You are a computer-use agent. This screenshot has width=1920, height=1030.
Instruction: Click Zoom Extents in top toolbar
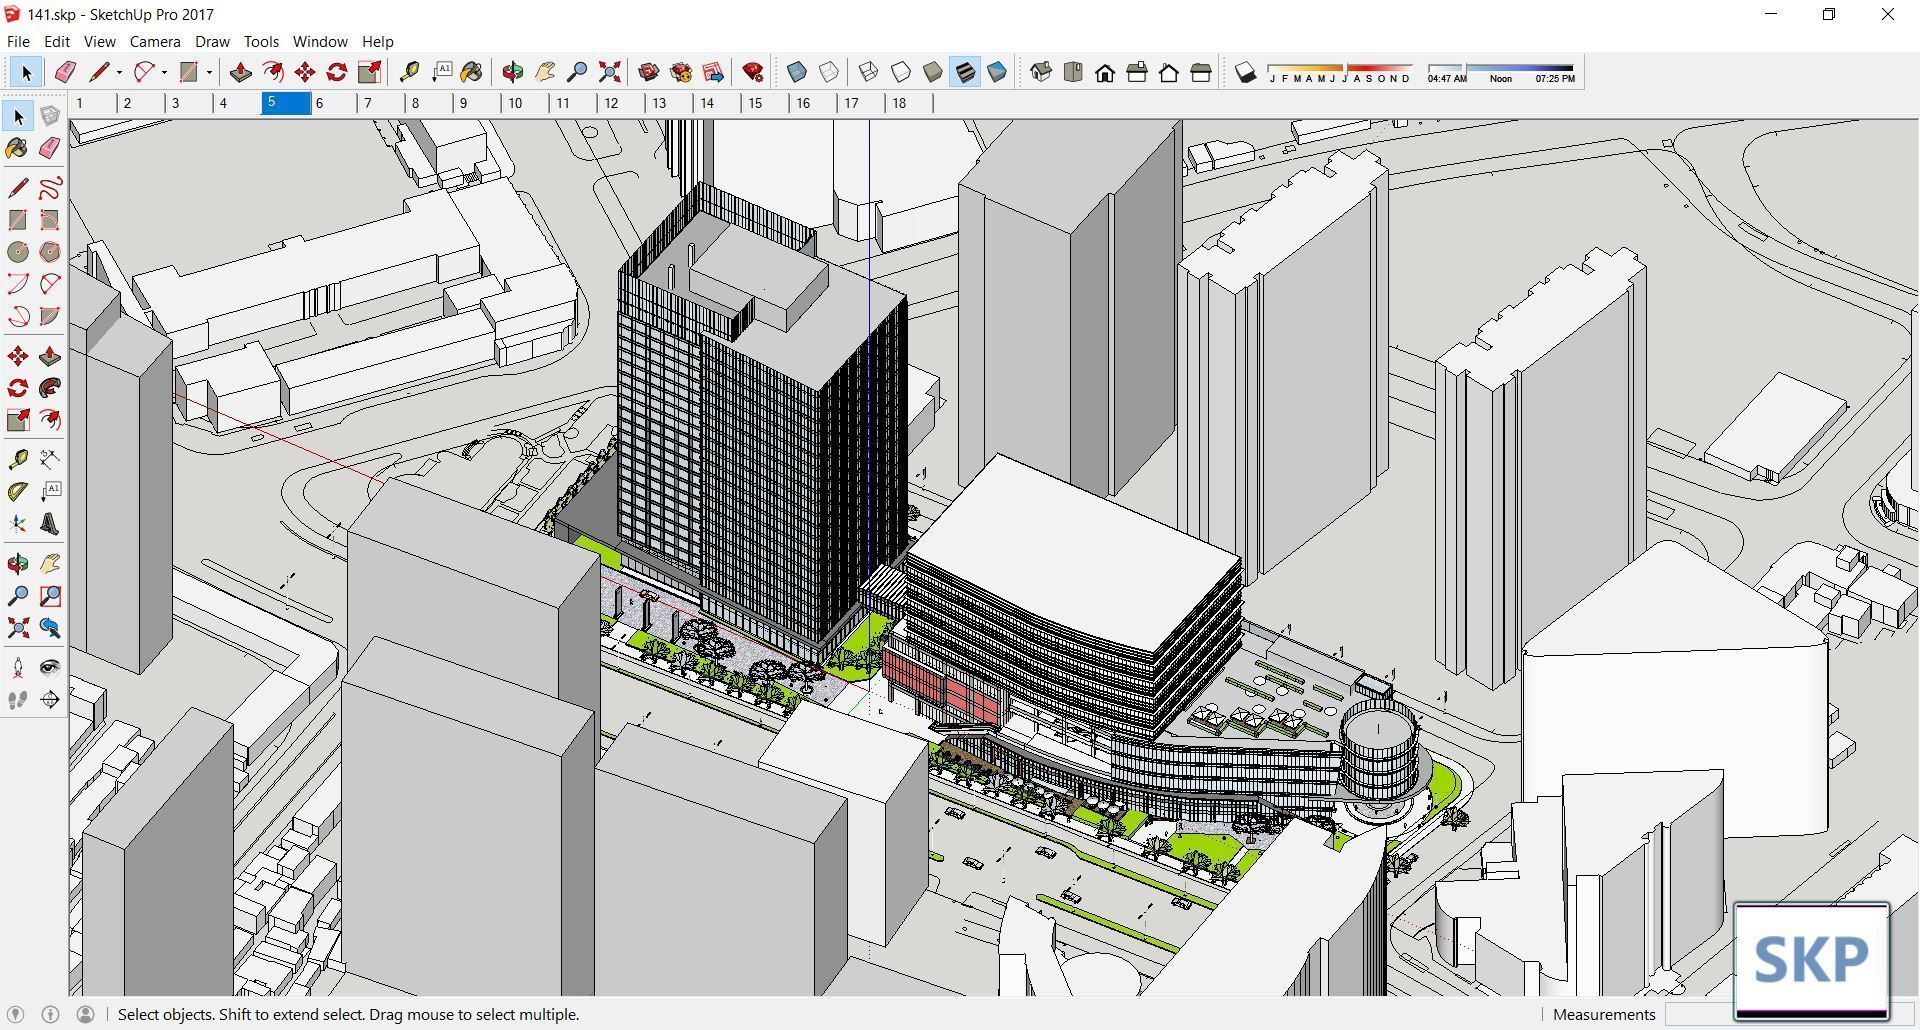[609, 72]
